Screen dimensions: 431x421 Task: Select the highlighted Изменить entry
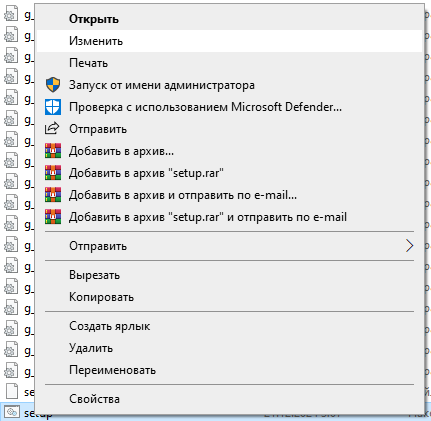coord(229,41)
